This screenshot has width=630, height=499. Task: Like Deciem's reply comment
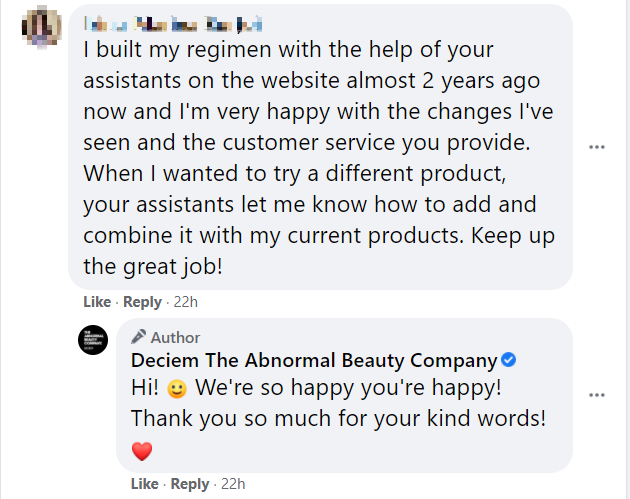coord(145,484)
